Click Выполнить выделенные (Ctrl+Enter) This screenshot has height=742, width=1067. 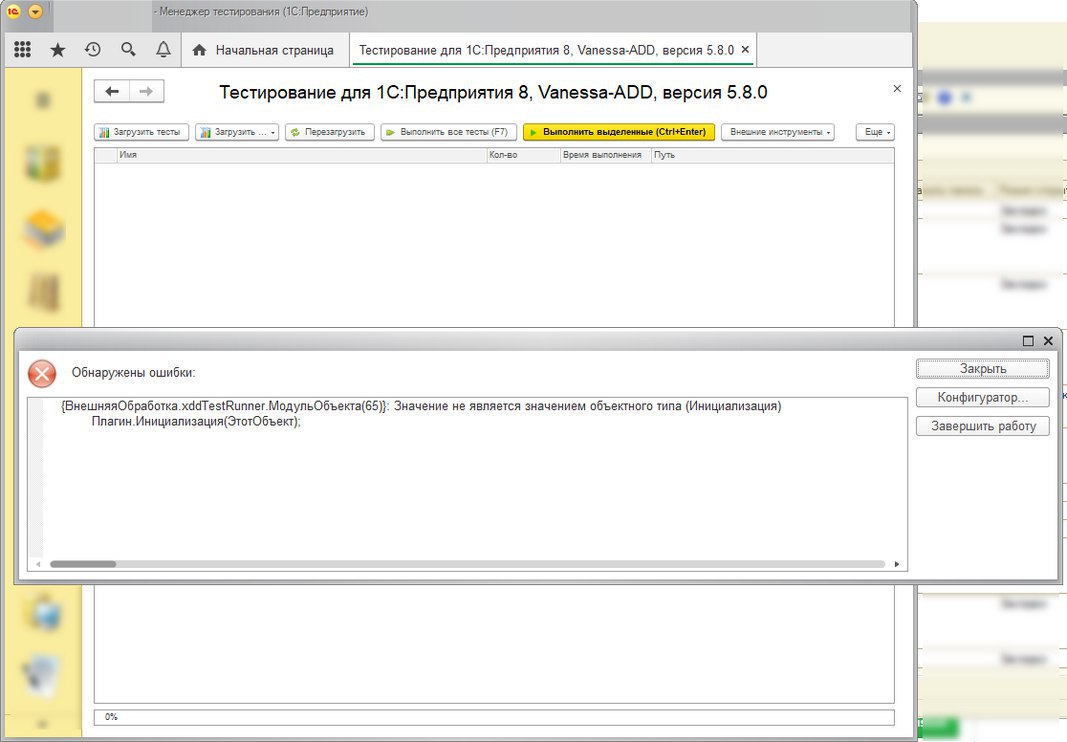619,132
